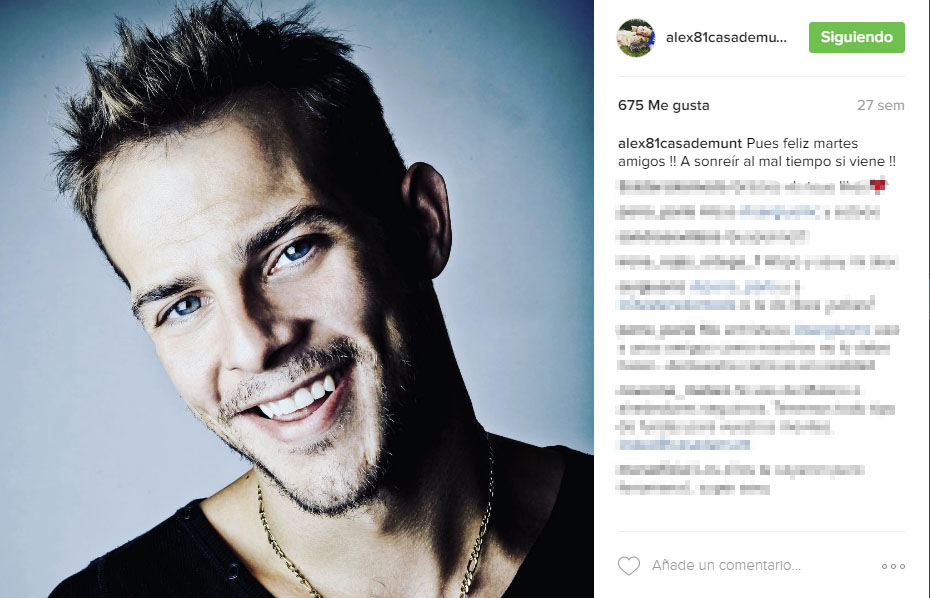Click the 27 sem timestamp
Screen dimensions: 930x598
coord(880,105)
